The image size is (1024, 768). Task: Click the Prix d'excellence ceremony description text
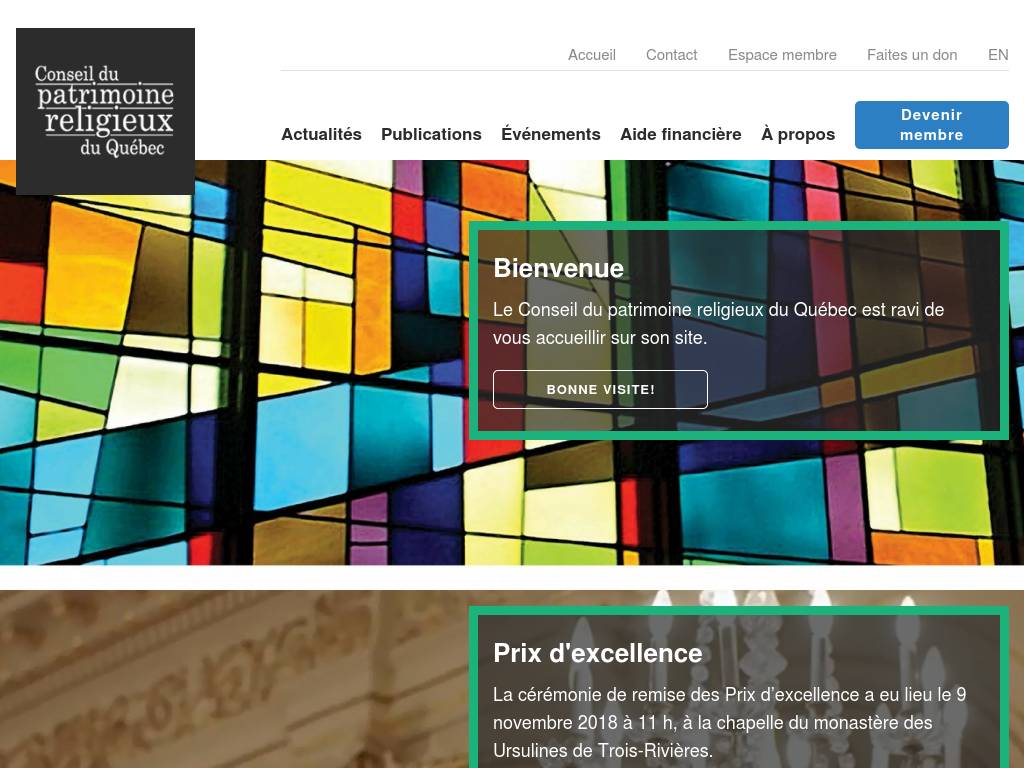[729, 722]
